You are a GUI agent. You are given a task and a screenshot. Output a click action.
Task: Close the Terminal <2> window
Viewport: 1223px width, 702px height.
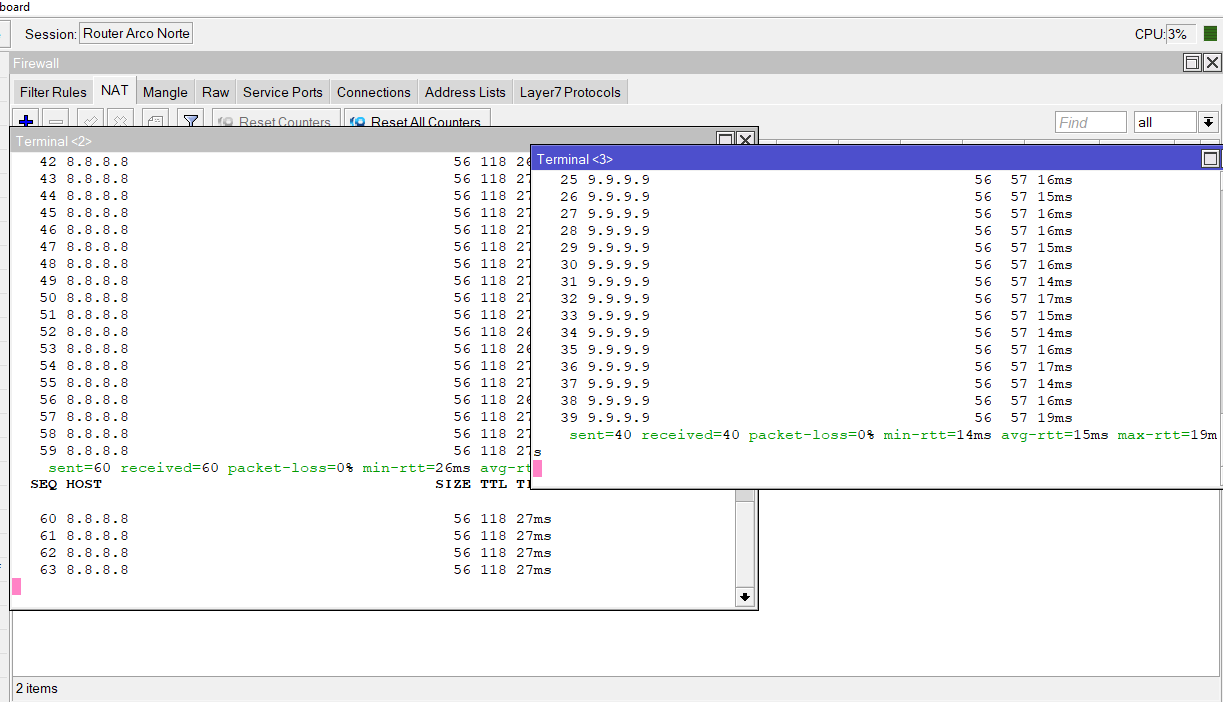pyautogui.click(x=745, y=140)
